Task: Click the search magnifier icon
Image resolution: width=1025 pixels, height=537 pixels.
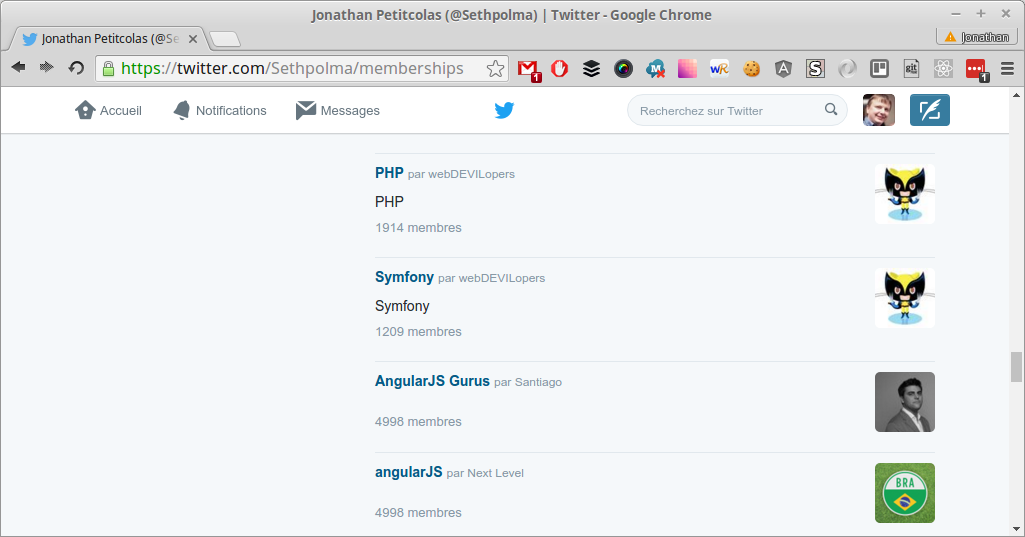Action: (x=831, y=109)
